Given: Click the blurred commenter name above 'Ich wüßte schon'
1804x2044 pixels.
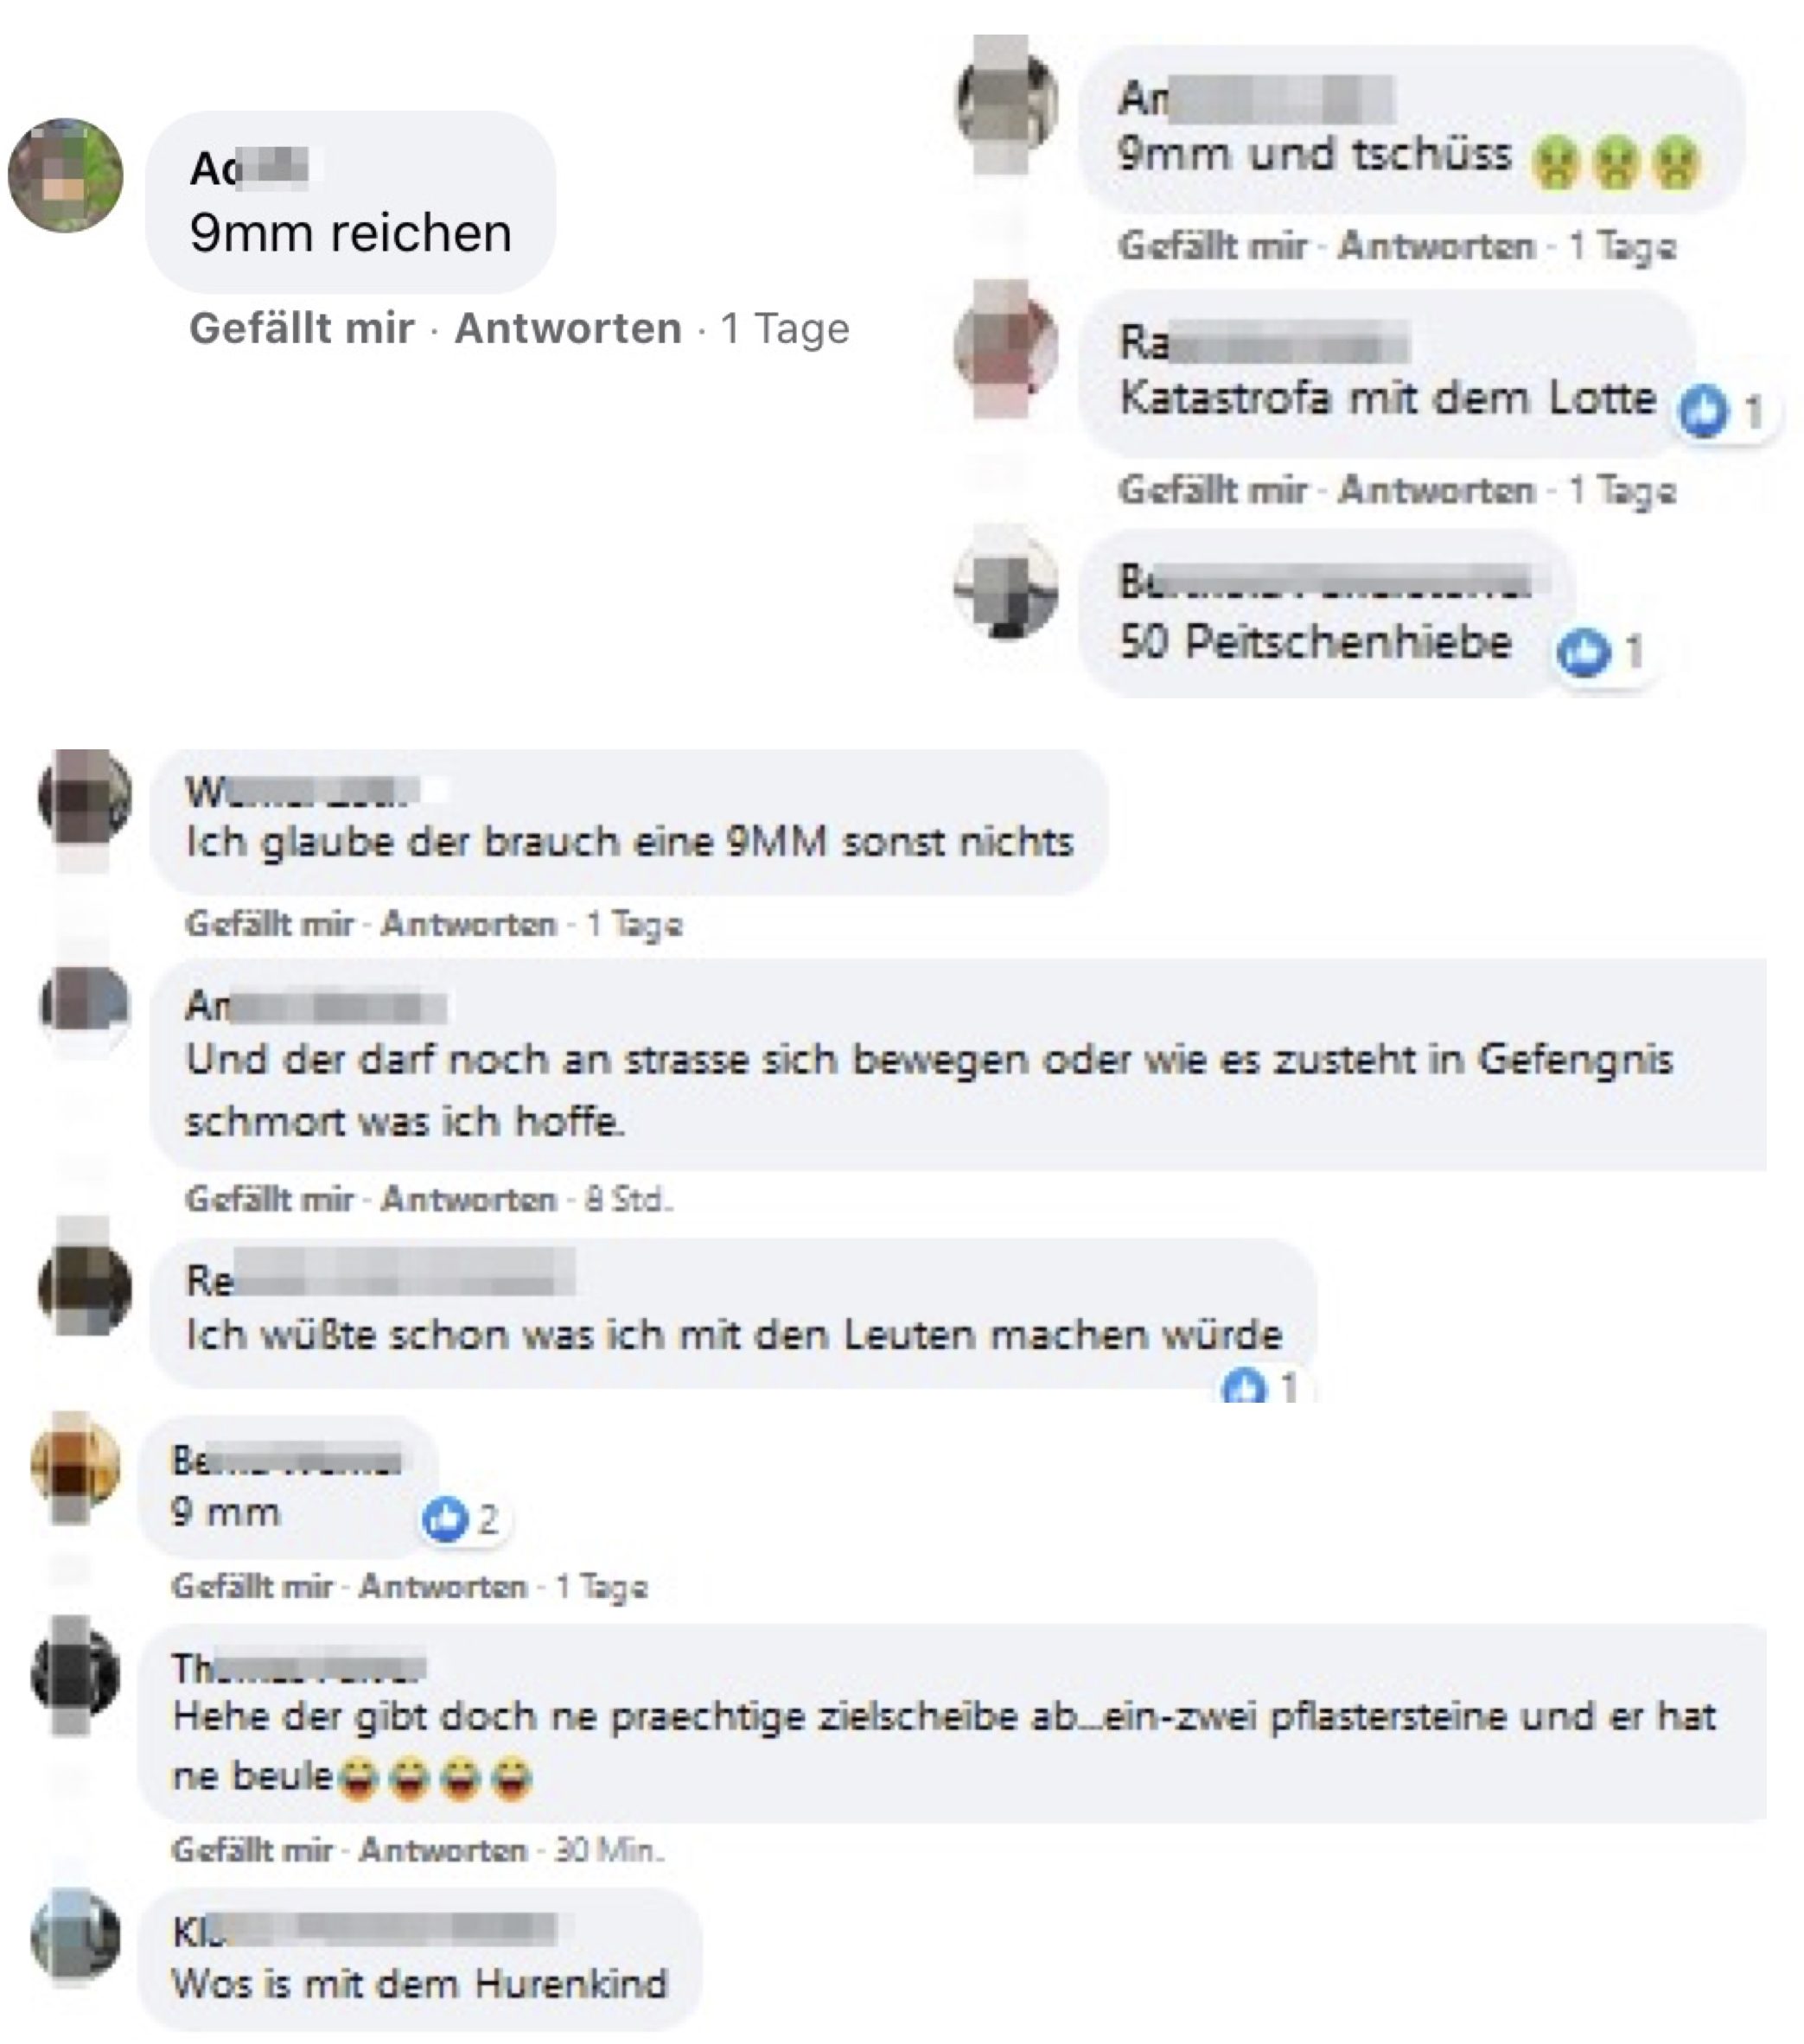Looking at the screenshot, I should tap(380, 1280).
